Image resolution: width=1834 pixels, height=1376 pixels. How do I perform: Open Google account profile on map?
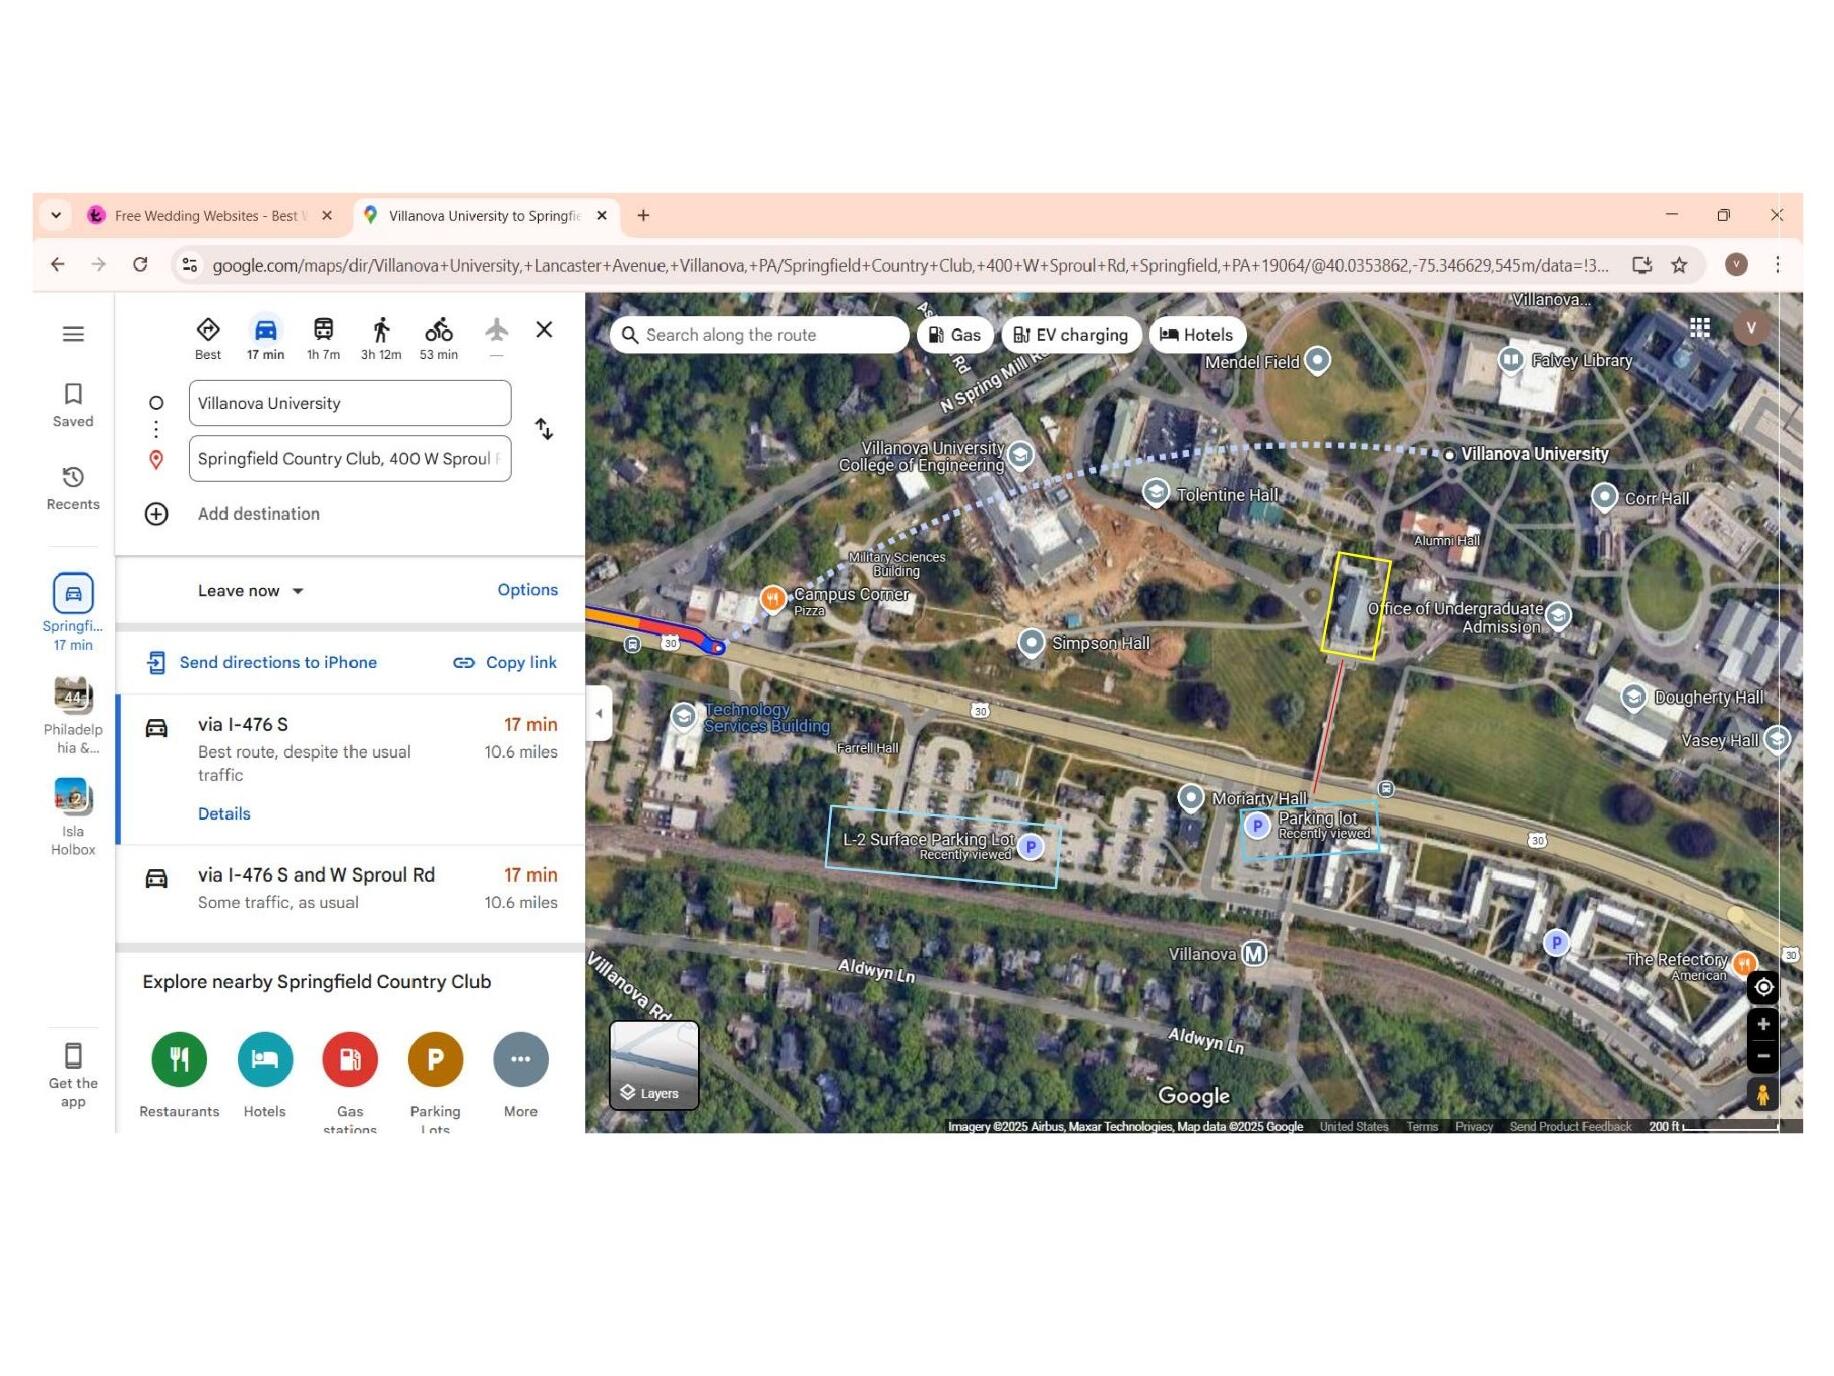click(1751, 328)
